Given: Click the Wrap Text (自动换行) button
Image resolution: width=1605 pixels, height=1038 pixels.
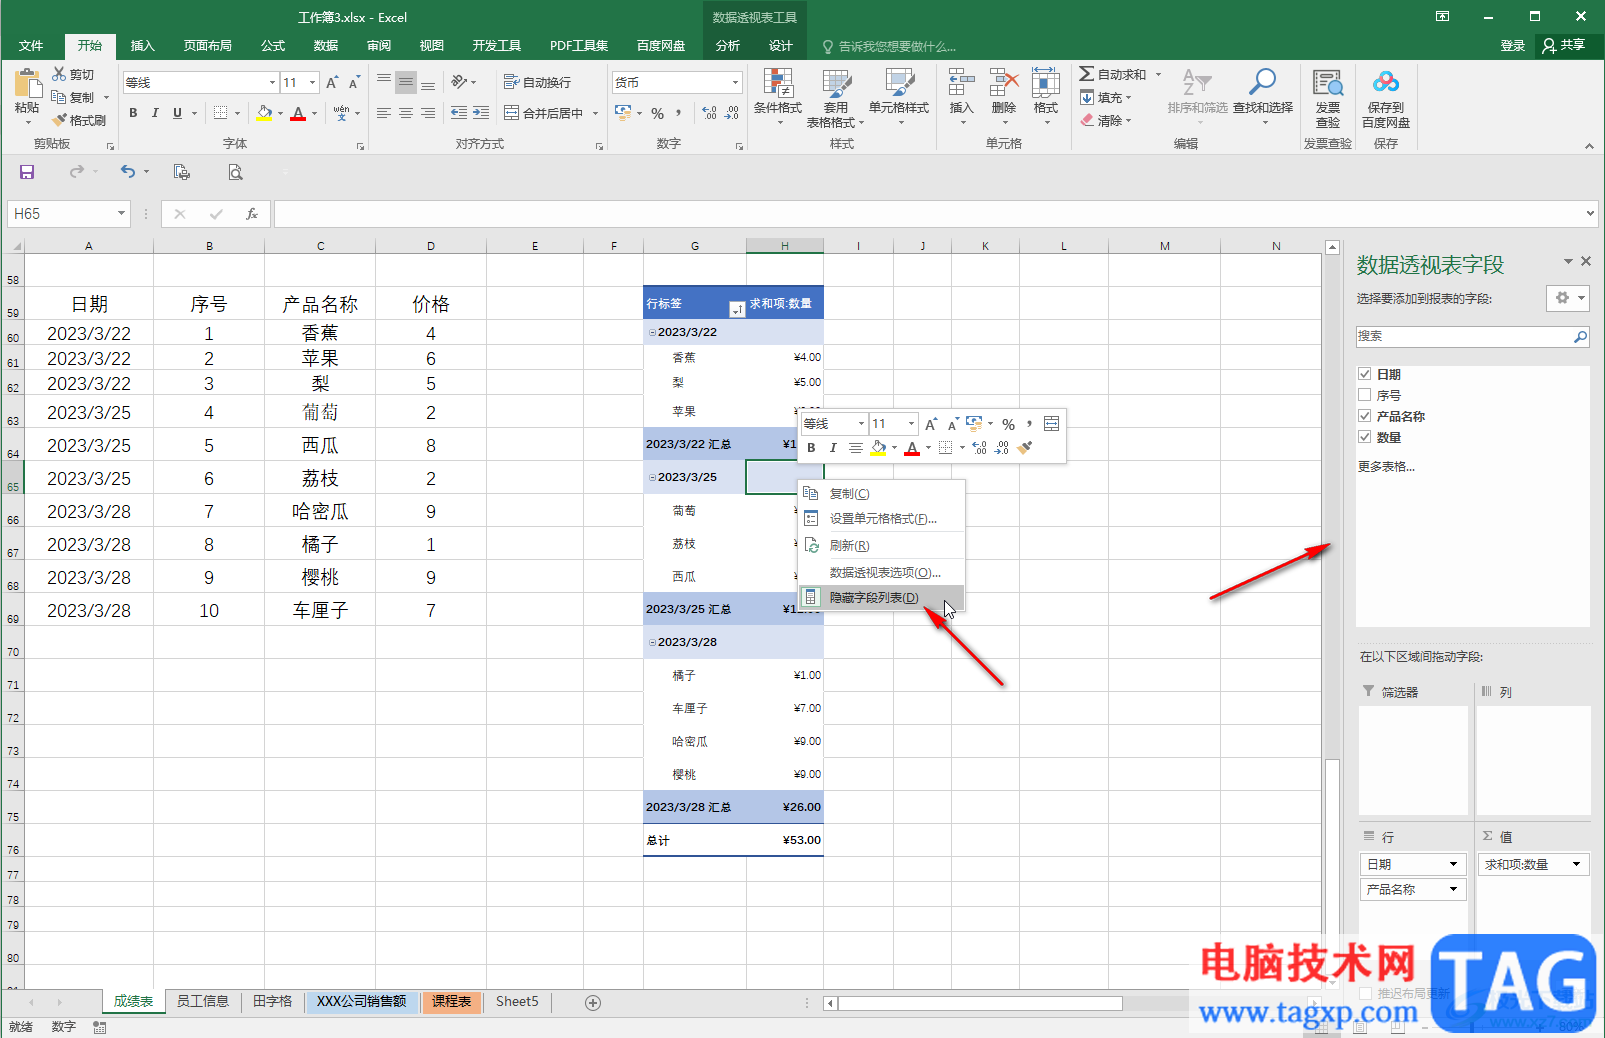Looking at the screenshot, I should (537, 82).
